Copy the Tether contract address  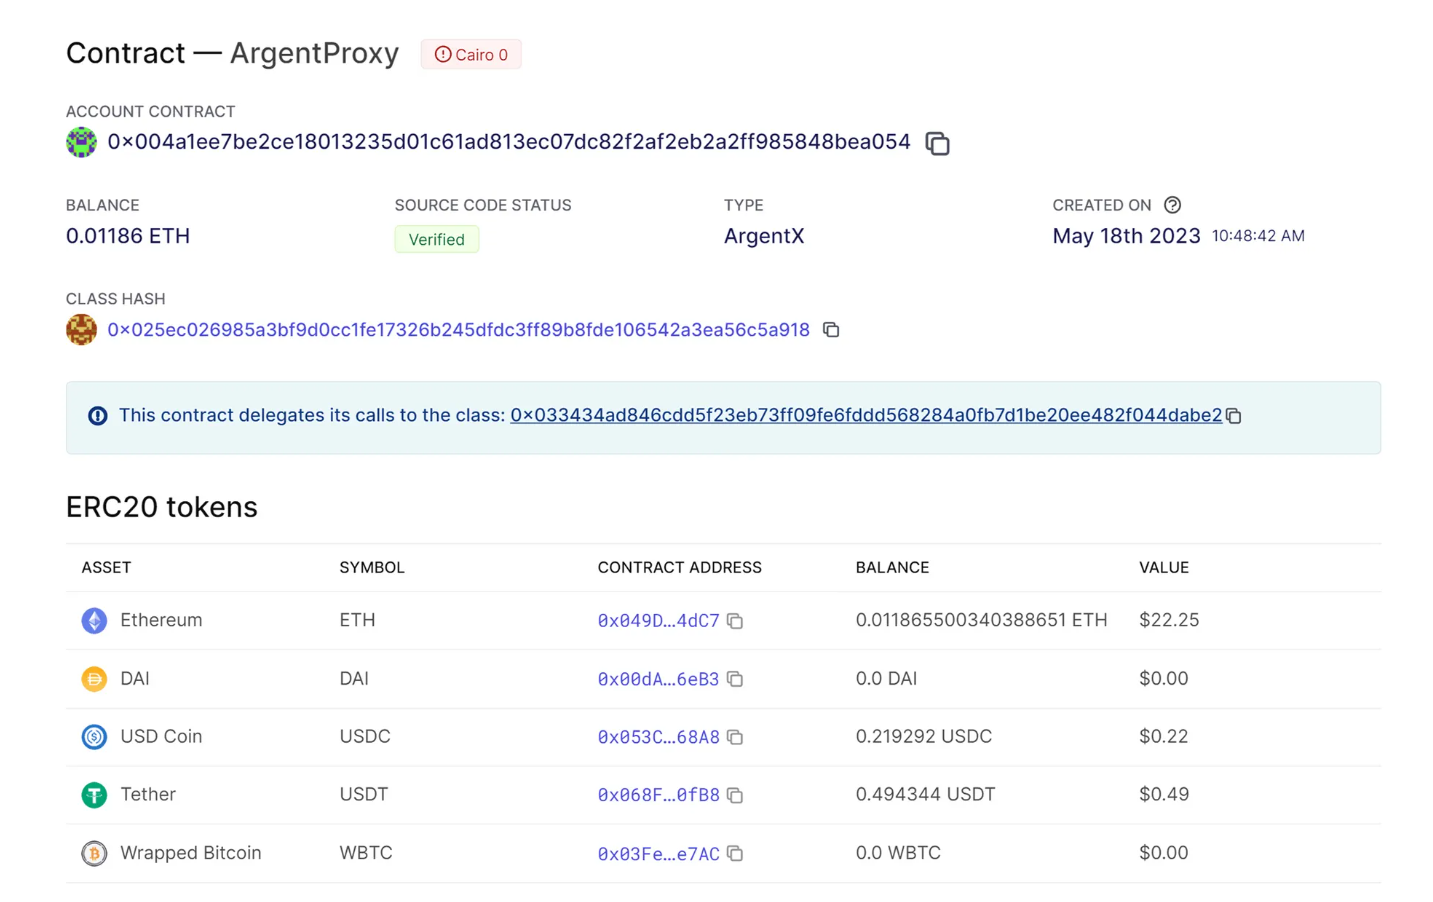(x=735, y=795)
